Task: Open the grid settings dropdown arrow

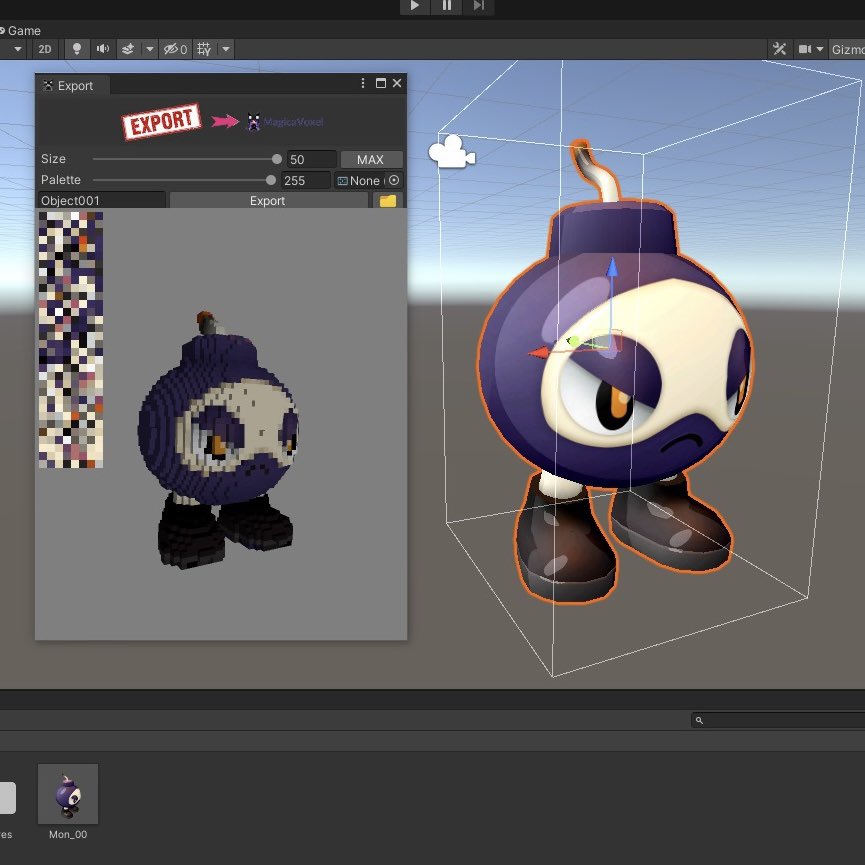Action: 226,49
